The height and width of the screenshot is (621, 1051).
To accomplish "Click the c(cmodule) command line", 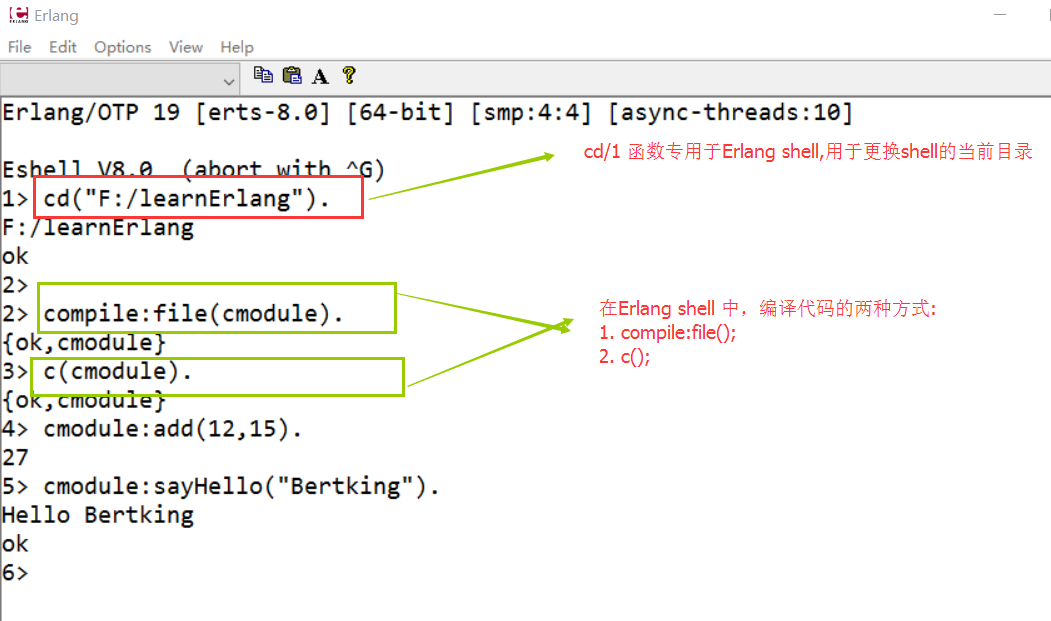I will pos(117,372).
